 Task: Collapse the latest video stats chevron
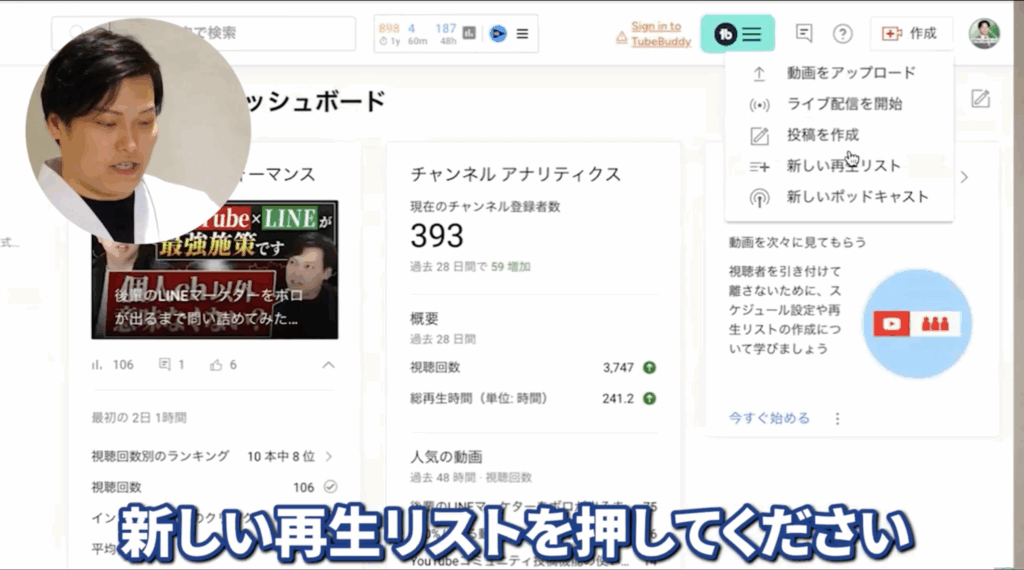(x=327, y=365)
